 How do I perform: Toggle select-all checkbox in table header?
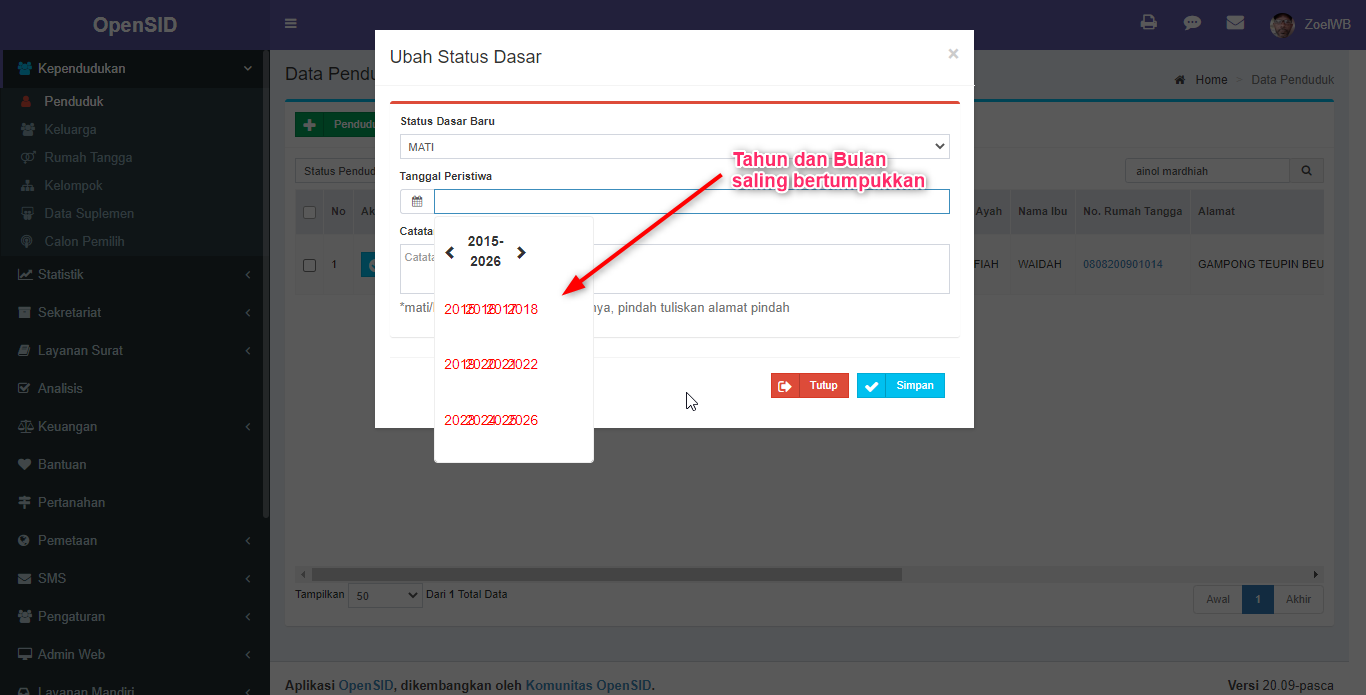pos(310,212)
